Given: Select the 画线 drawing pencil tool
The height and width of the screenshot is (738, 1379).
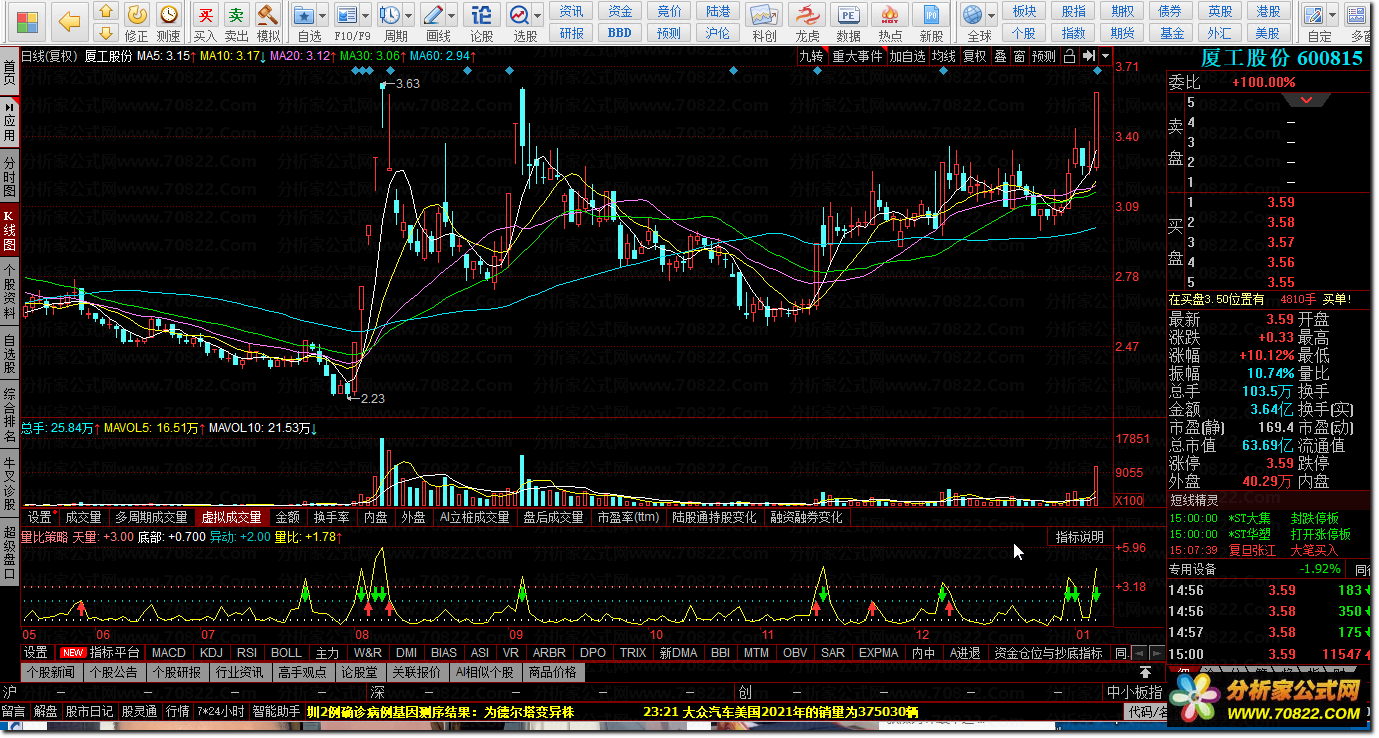Looking at the screenshot, I should pos(433,15).
